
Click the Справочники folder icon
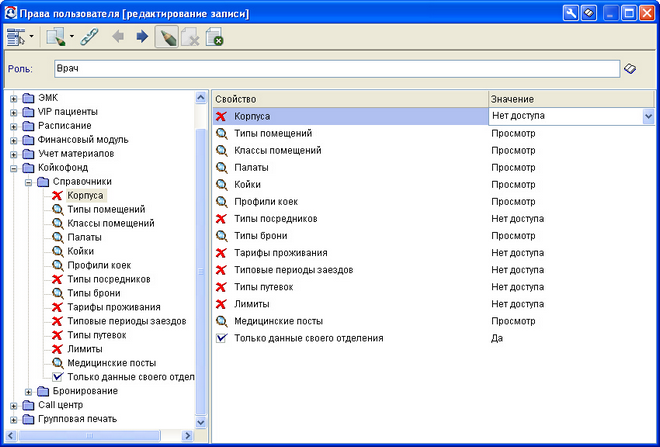pyautogui.click(x=43, y=182)
